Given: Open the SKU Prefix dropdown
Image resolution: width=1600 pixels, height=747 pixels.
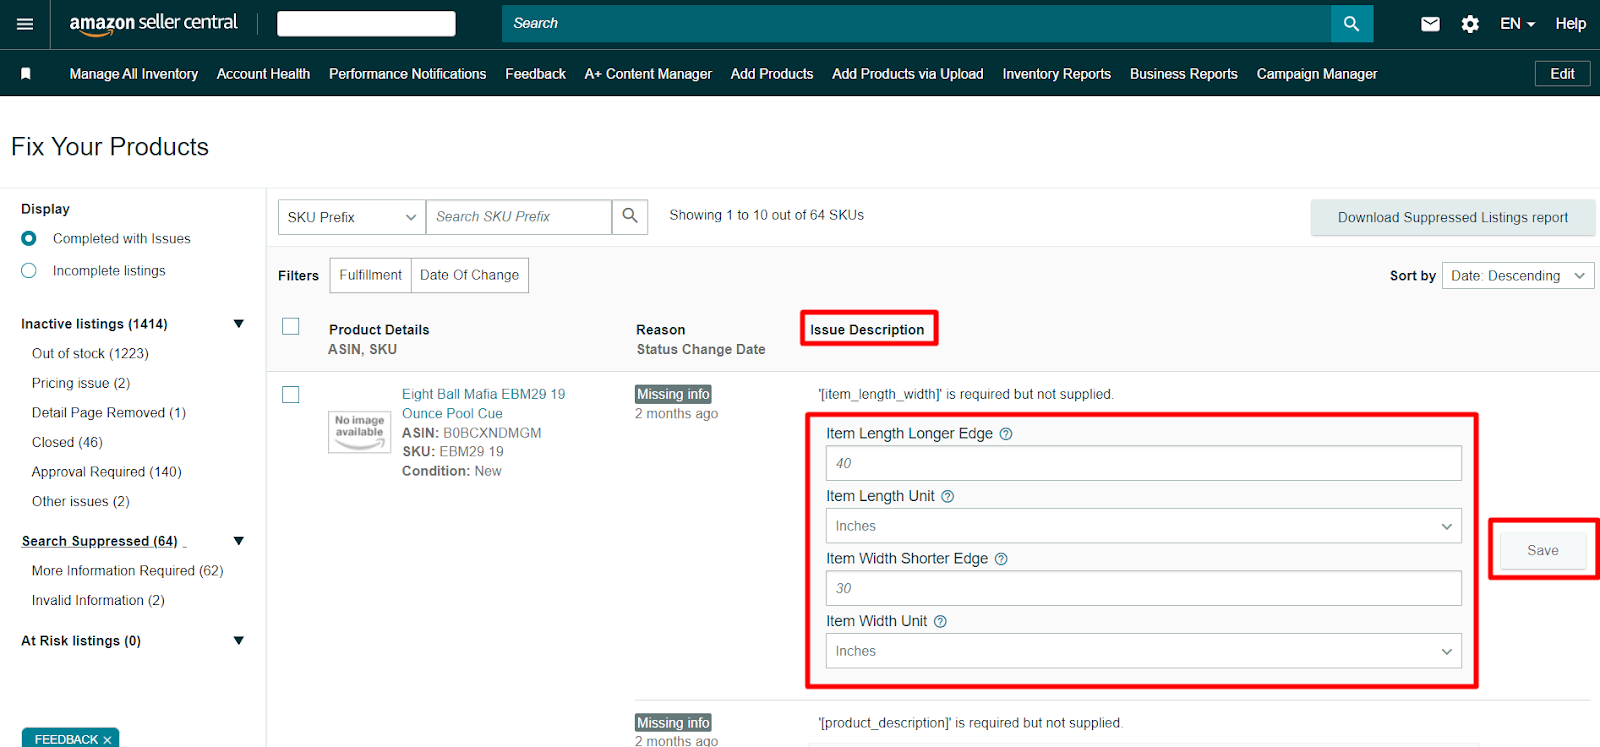Looking at the screenshot, I should point(352,217).
